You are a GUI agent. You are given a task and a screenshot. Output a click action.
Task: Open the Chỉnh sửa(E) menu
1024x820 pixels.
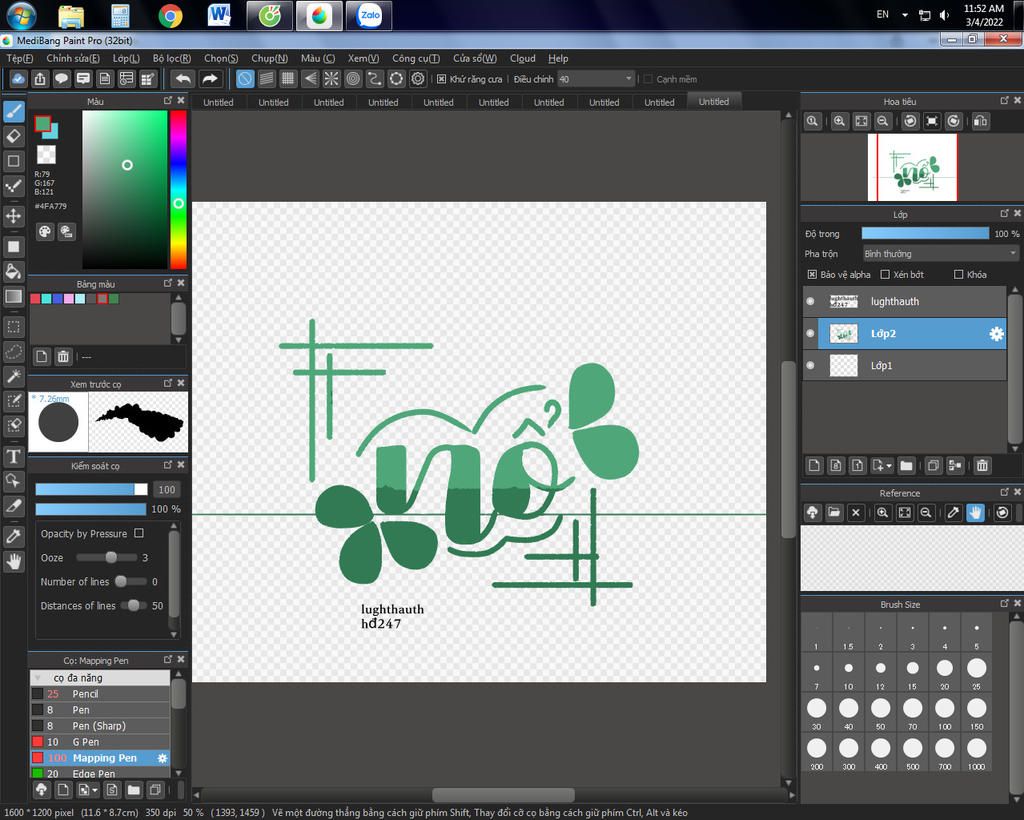click(x=72, y=58)
